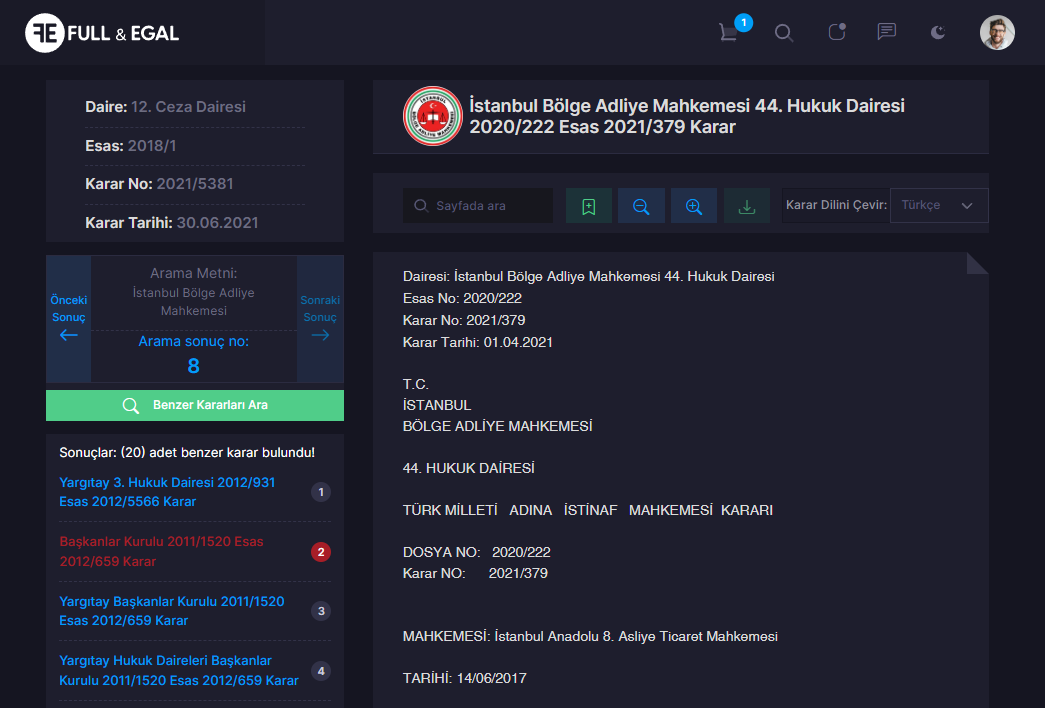Image resolution: width=1045 pixels, height=708 pixels.
Task: Open the user profile avatar
Action: point(996,32)
